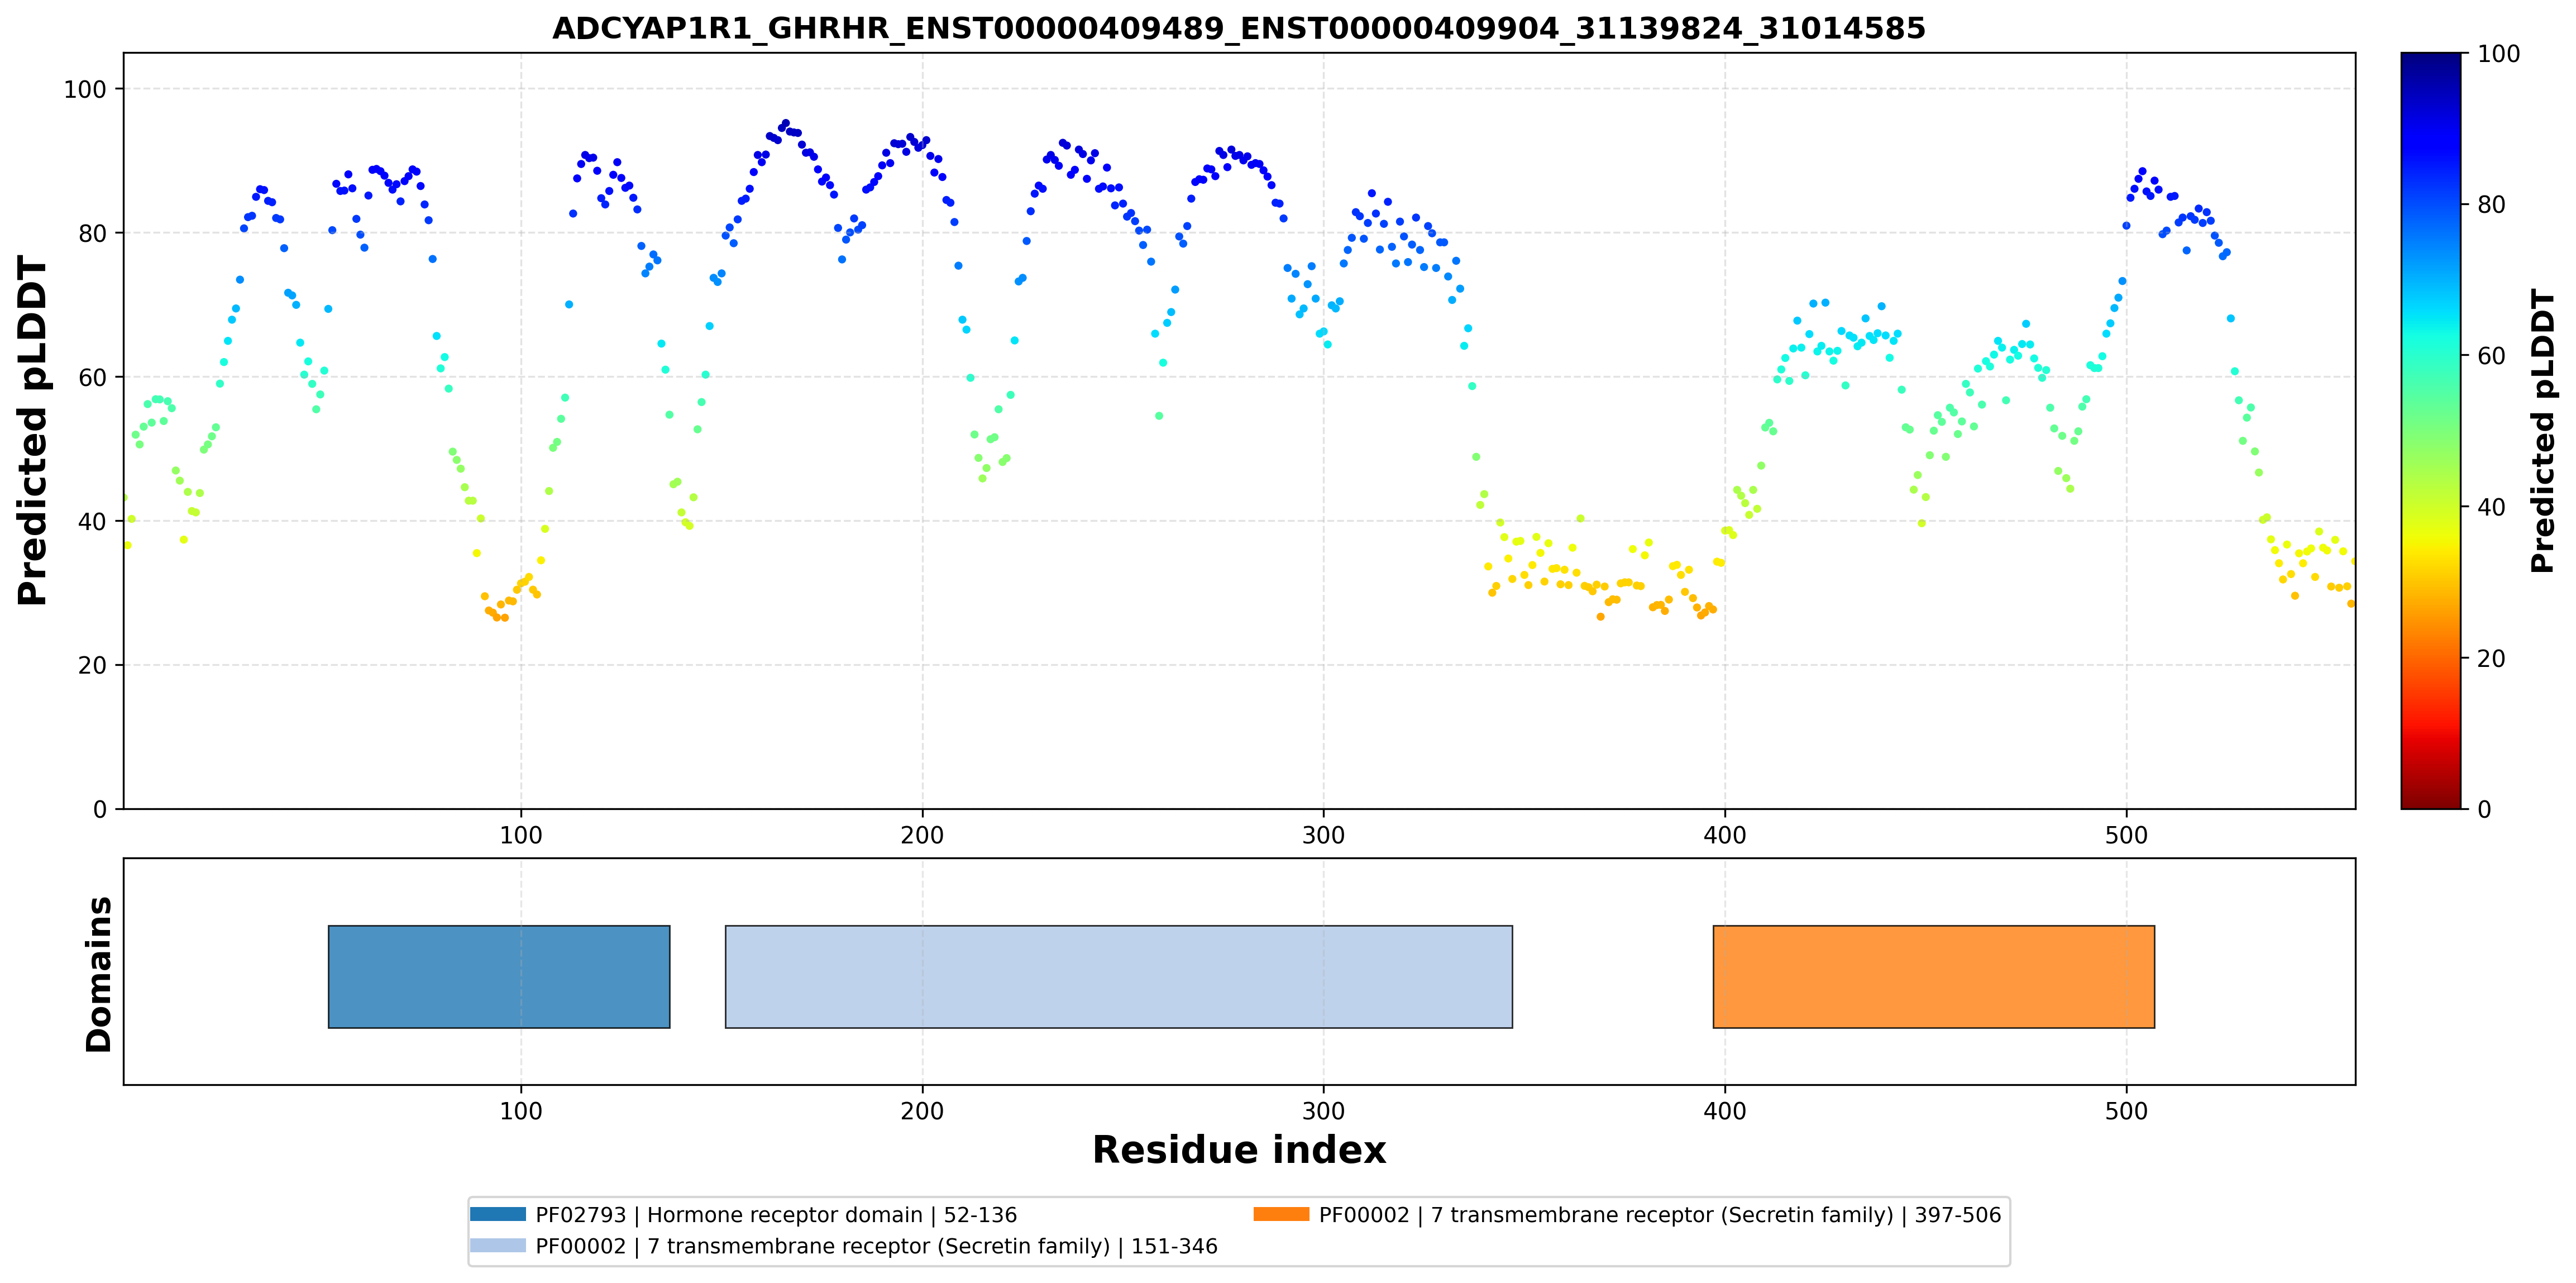This screenshot has height=1283, width=2576.
Task: Click the 300 tick under domains panel
Action: tap(1323, 1111)
